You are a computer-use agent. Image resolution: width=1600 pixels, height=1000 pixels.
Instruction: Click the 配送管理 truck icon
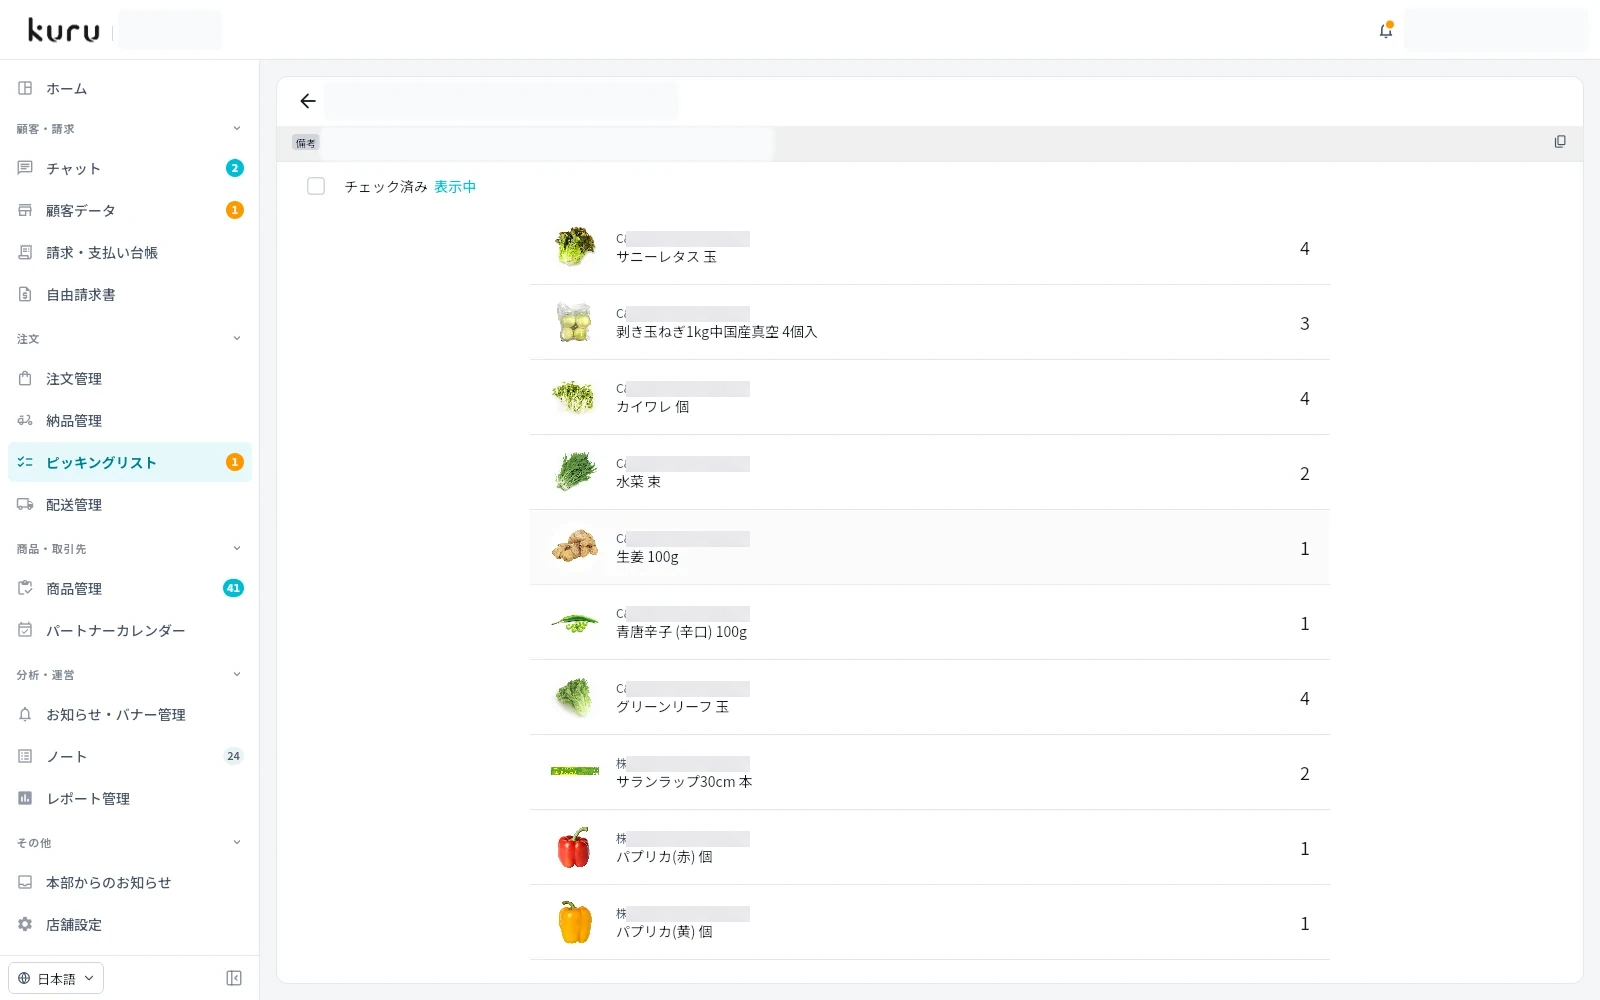point(25,504)
